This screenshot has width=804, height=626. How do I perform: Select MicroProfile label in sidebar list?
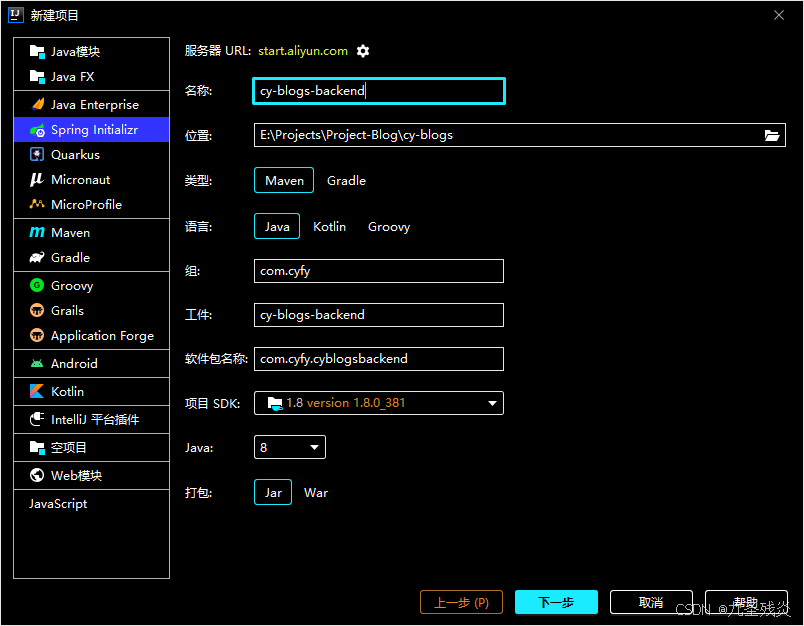click(x=86, y=204)
